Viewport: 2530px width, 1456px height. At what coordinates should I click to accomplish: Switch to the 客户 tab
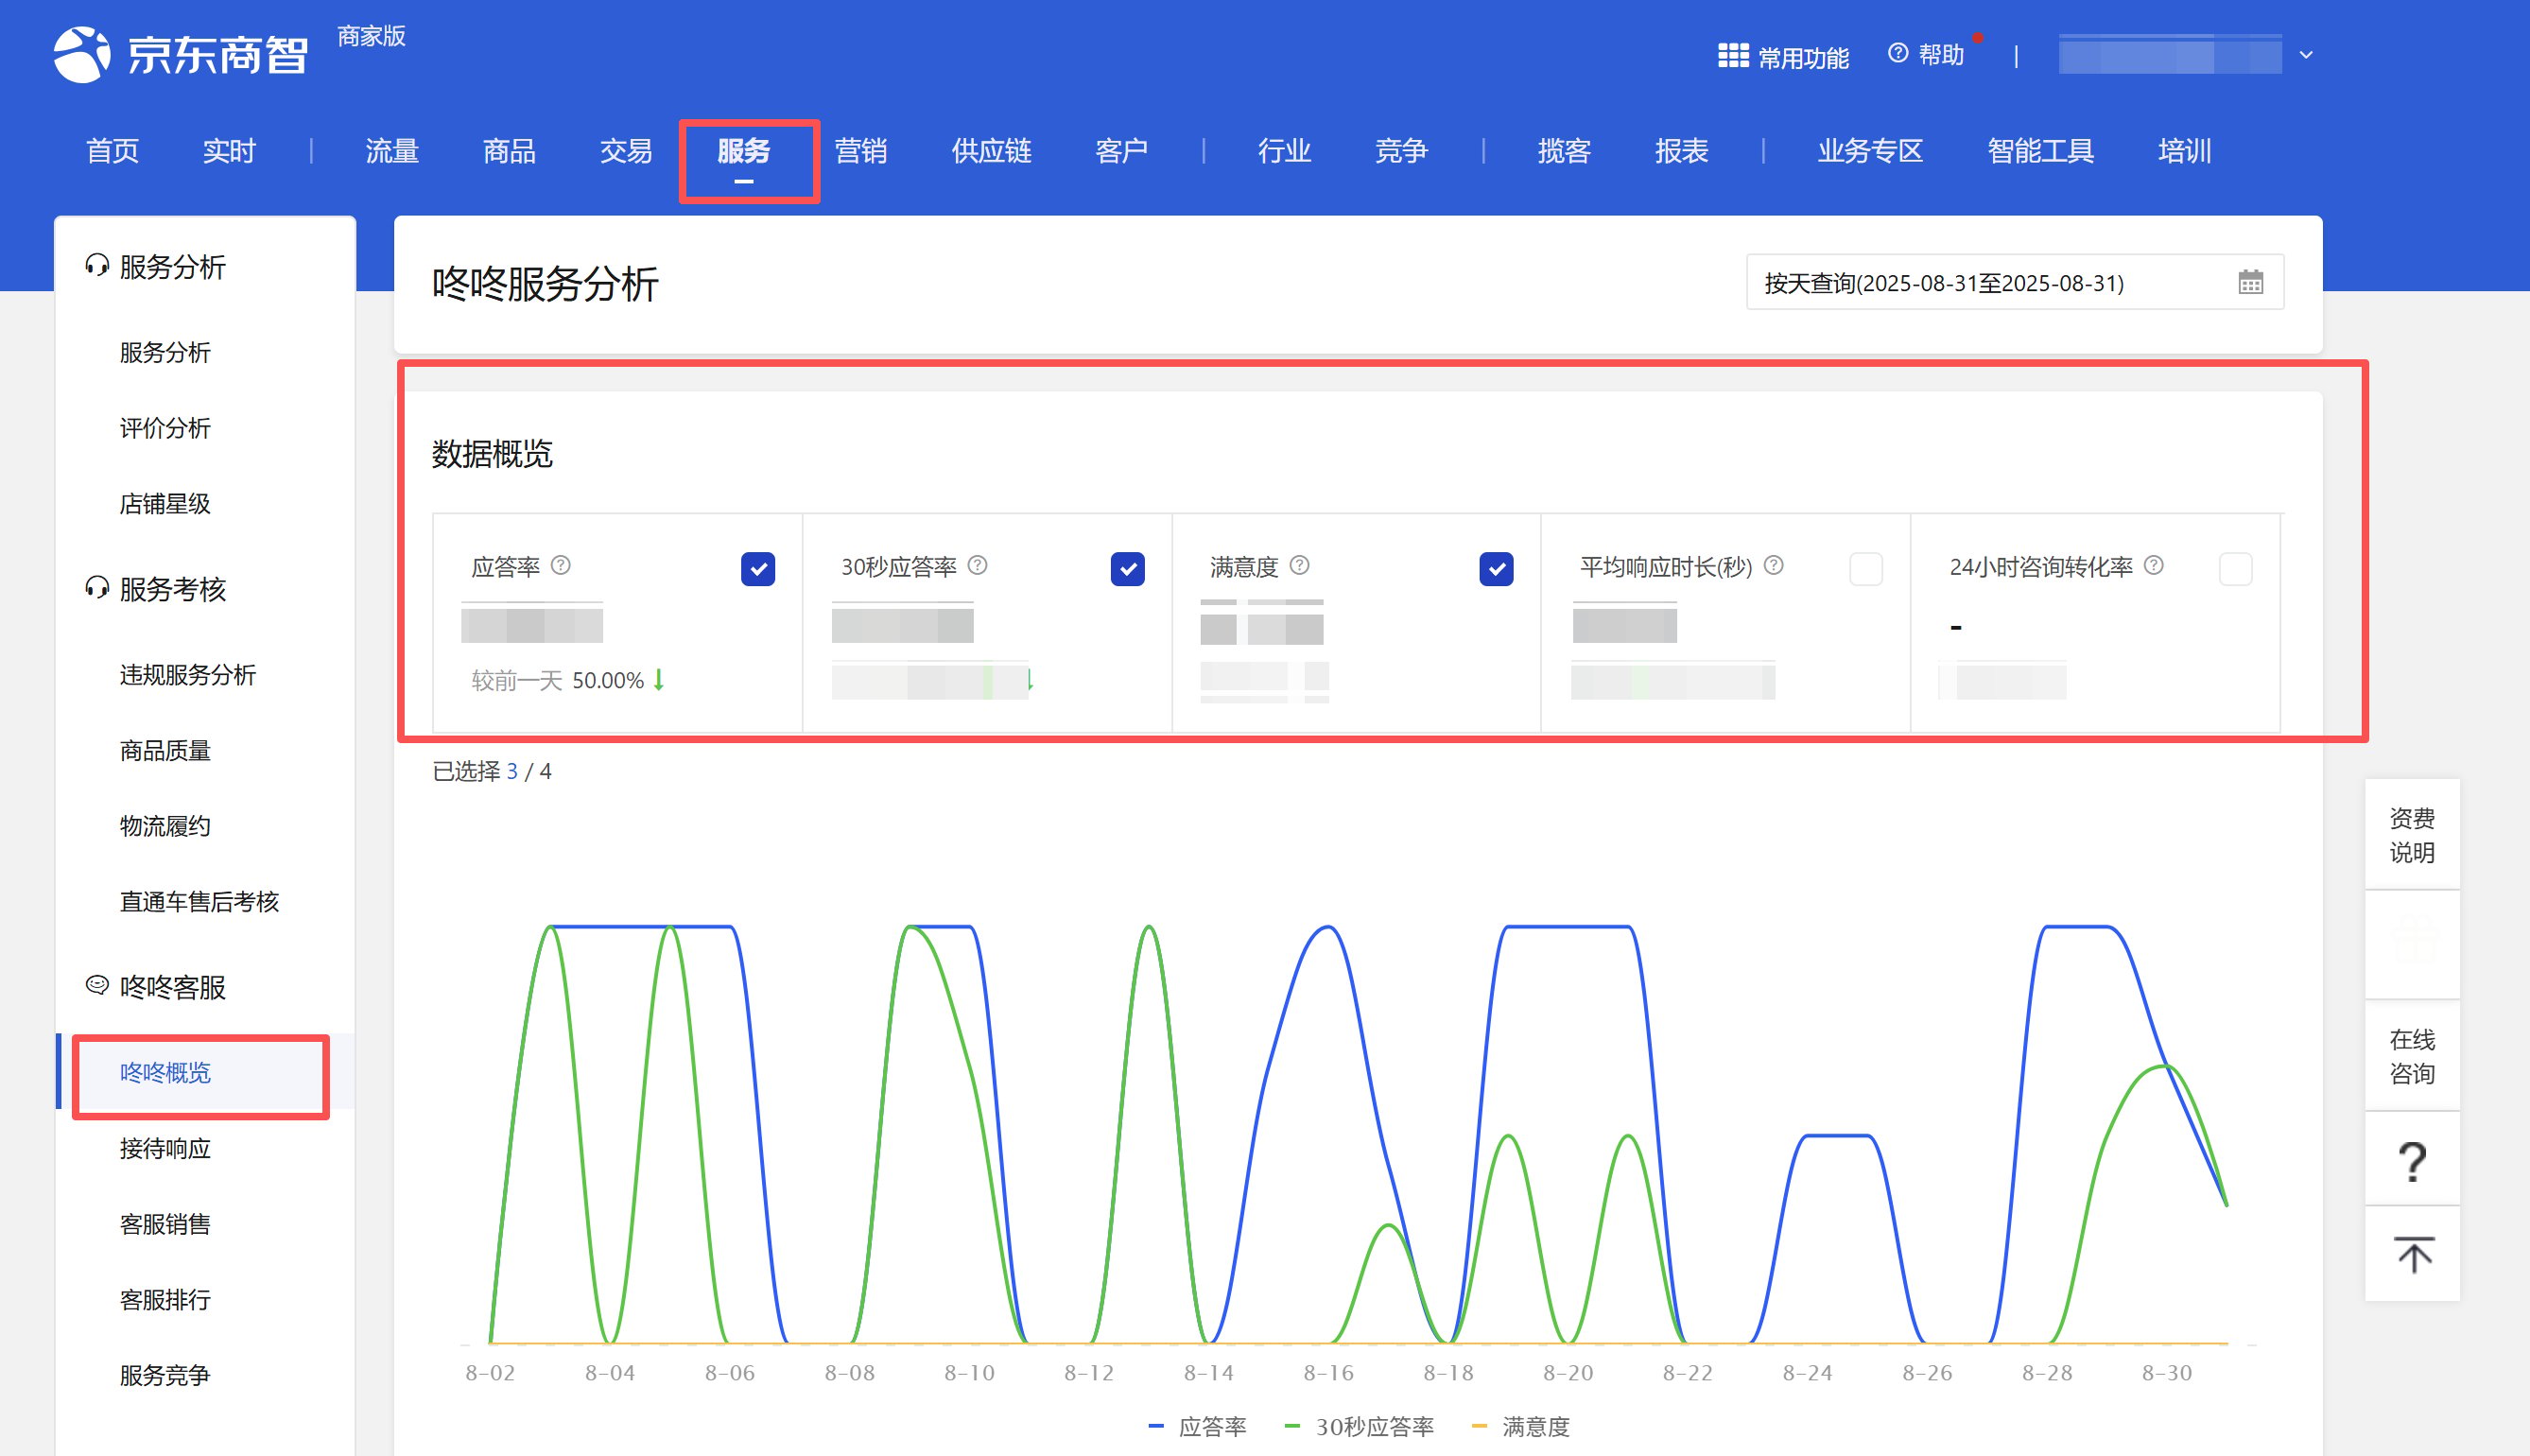1121,151
